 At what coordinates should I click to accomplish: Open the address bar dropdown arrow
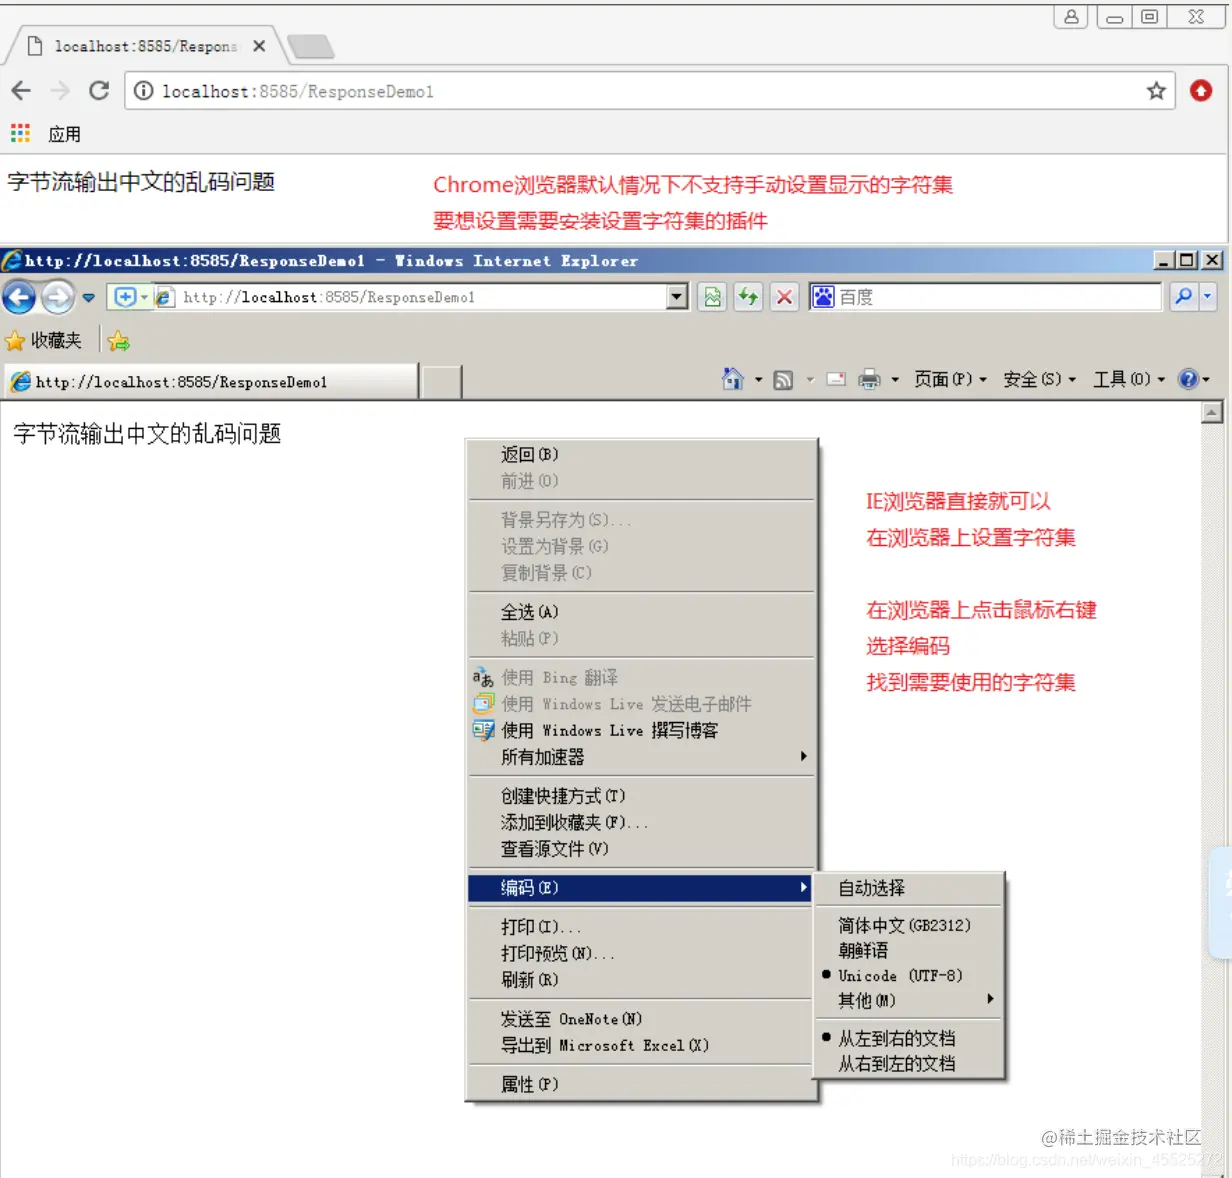tap(676, 296)
